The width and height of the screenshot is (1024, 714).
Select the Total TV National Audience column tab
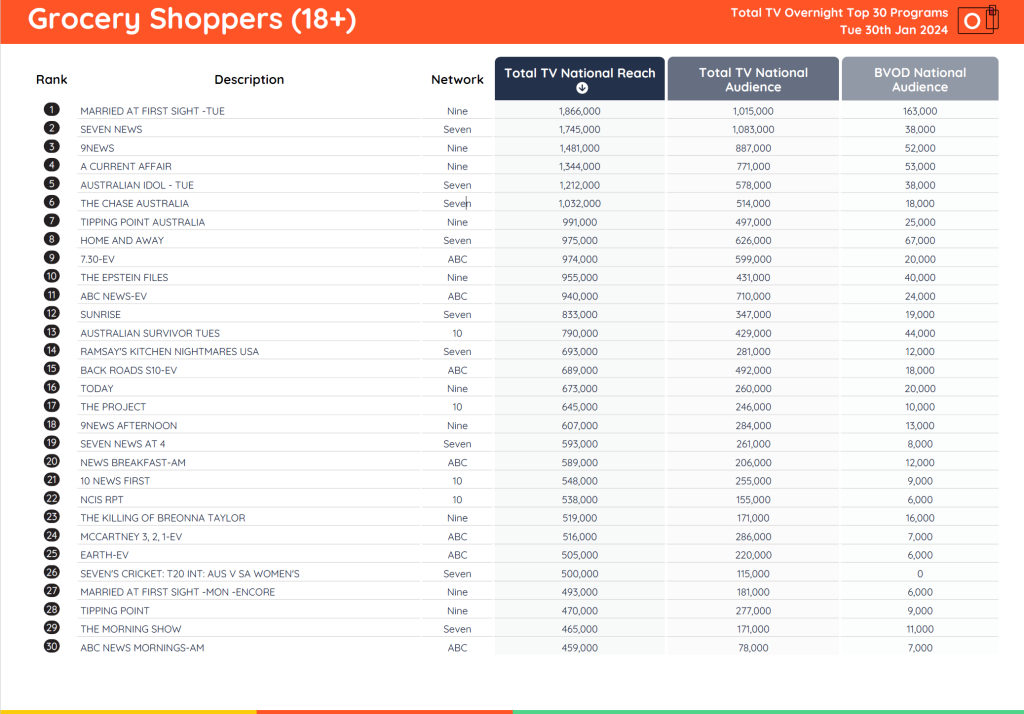point(753,78)
